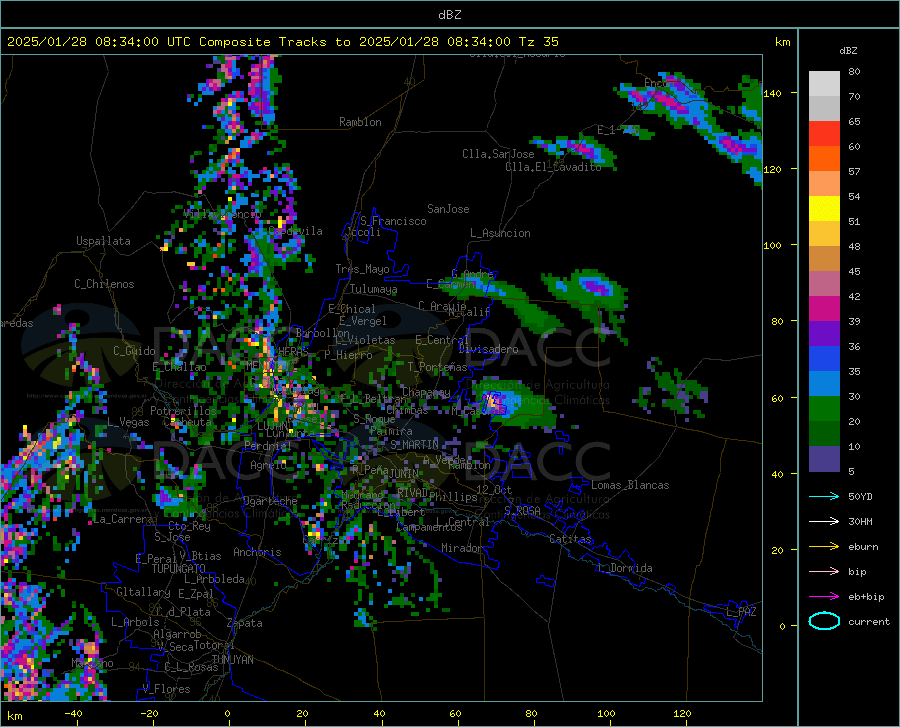
Task: Click the C_Guido place label
Action: [x=134, y=351]
